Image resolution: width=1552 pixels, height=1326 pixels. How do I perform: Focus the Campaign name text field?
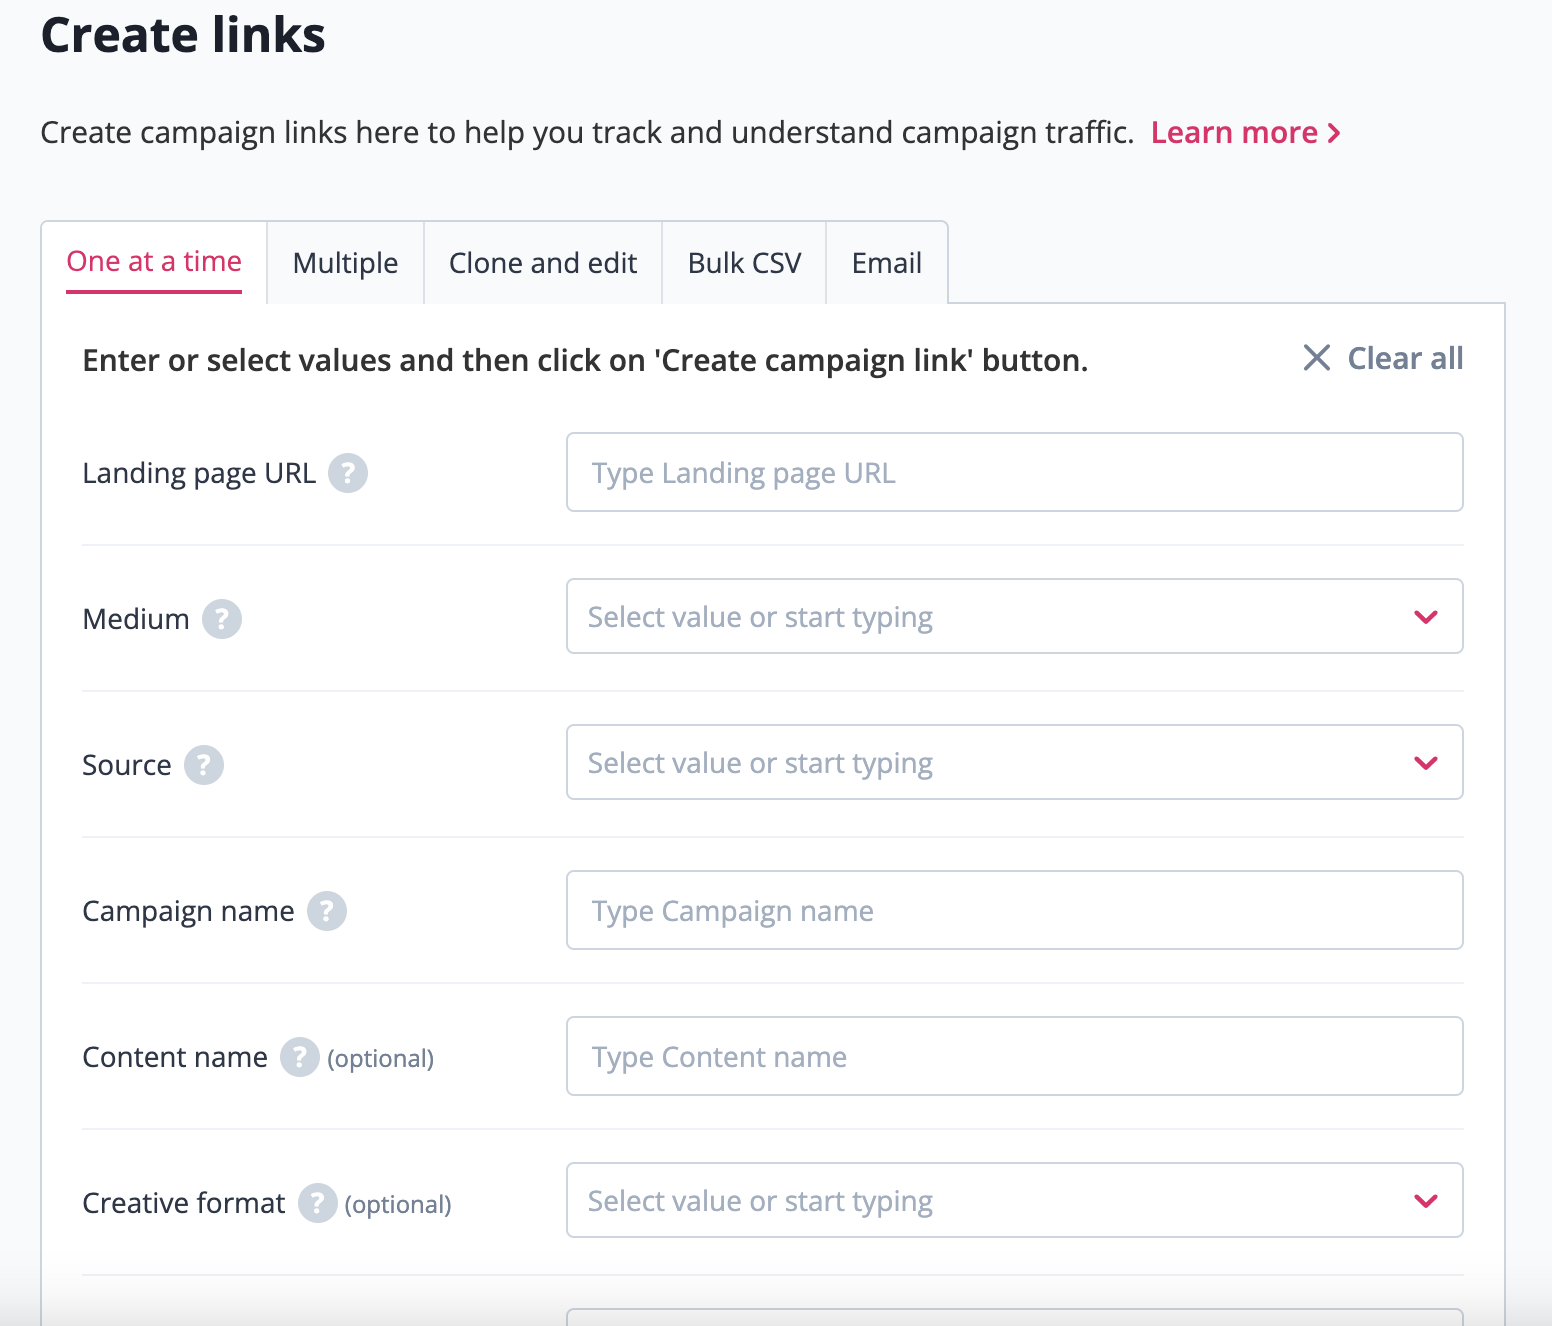1014,910
